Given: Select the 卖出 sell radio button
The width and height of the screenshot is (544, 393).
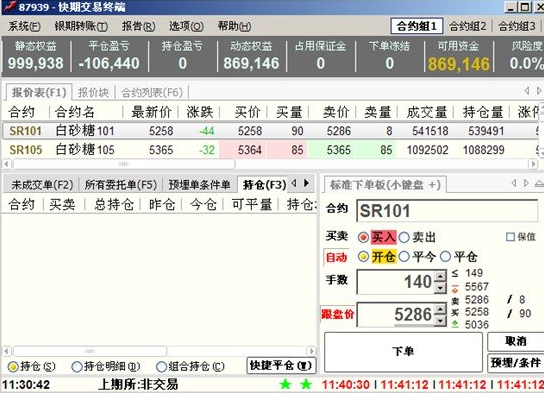Looking at the screenshot, I should [404, 237].
